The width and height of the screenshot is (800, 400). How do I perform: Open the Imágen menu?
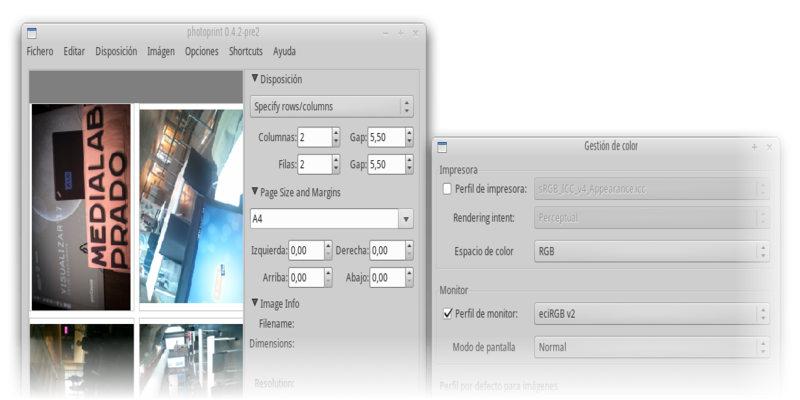coord(161,51)
